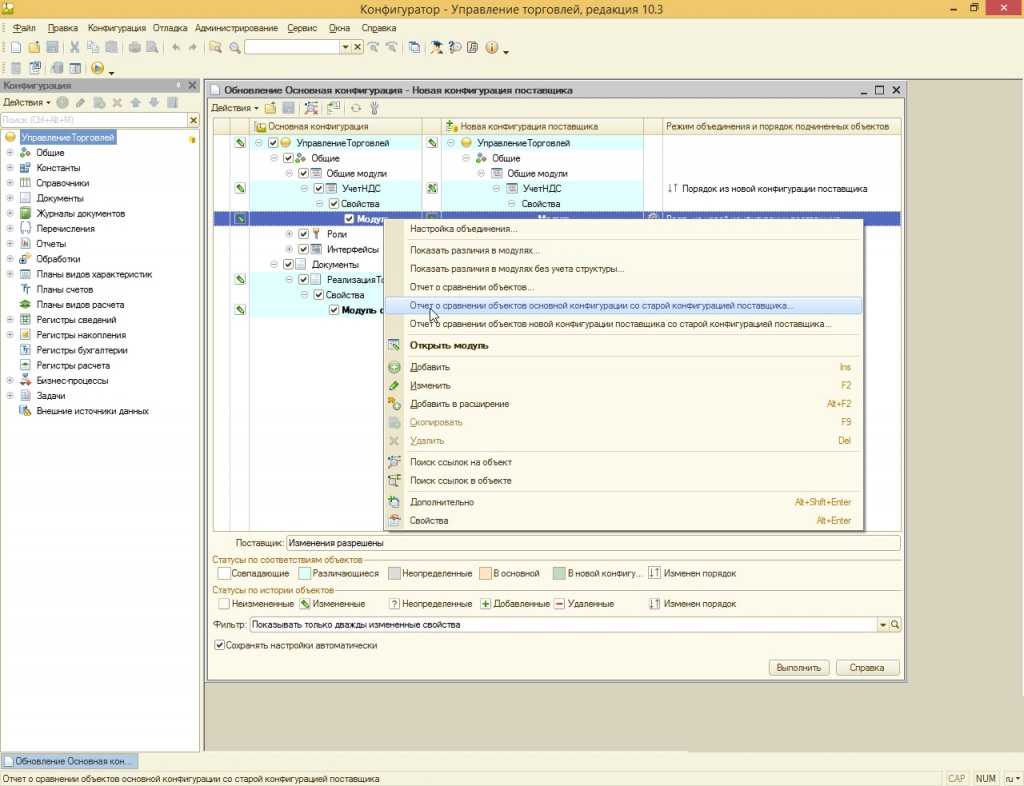Screen dimensions: 1024x786
Task: Uncheck the Интерфейсы checkbox in the tree
Action: 303,249
